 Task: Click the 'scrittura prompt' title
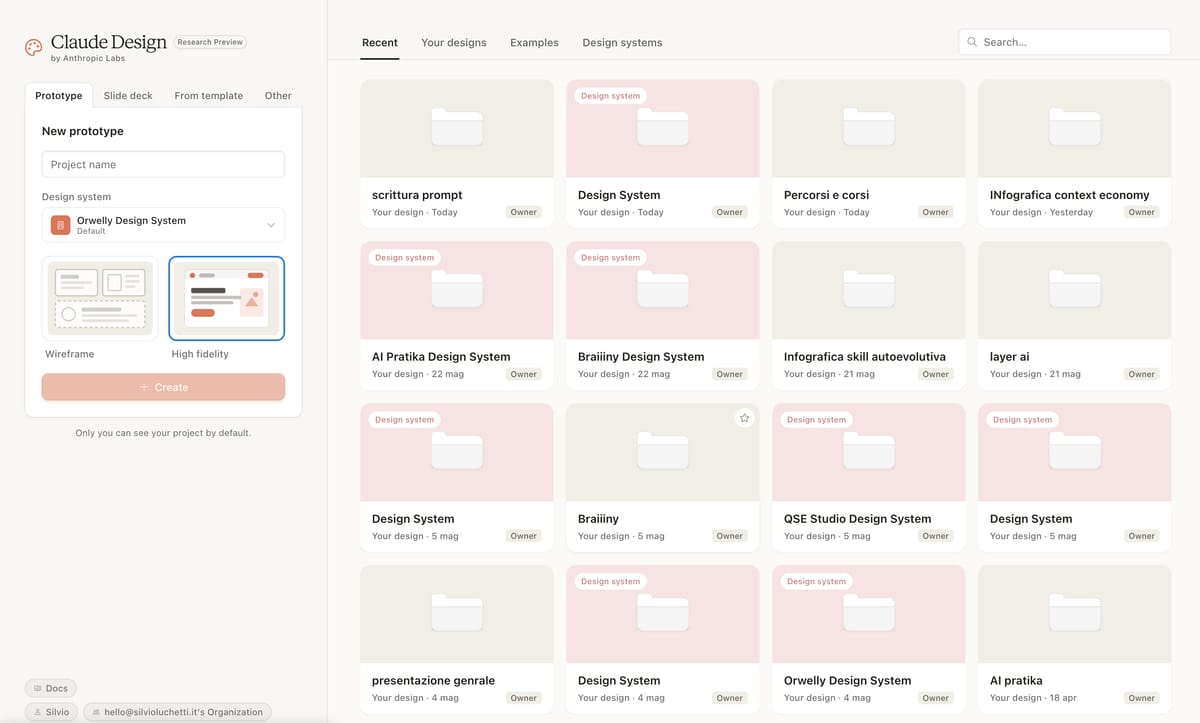(x=417, y=195)
